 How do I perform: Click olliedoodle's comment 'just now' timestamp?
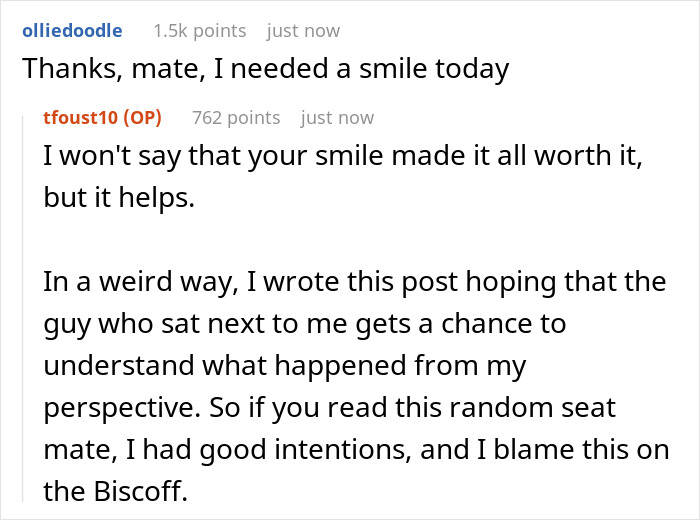pyautogui.click(x=305, y=30)
